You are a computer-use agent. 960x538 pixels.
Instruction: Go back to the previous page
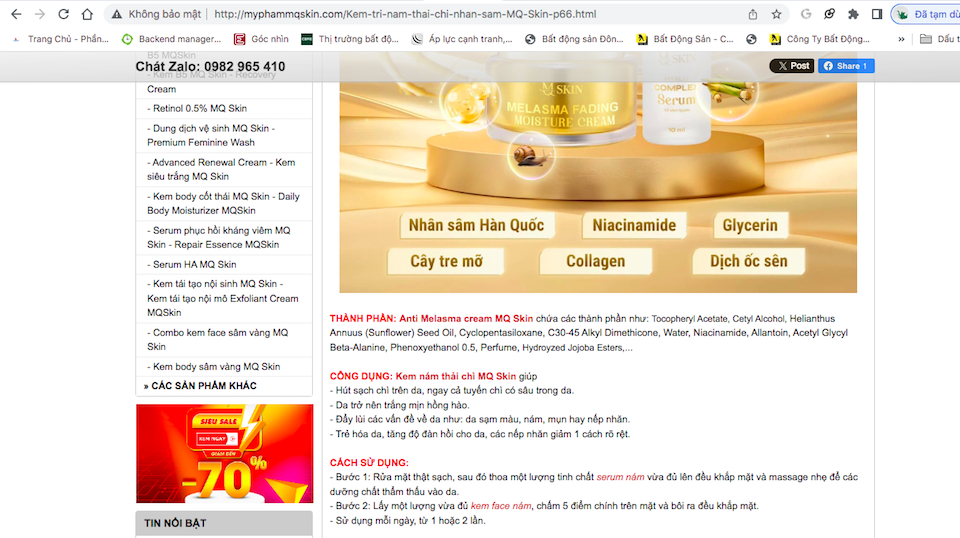coord(16,14)
